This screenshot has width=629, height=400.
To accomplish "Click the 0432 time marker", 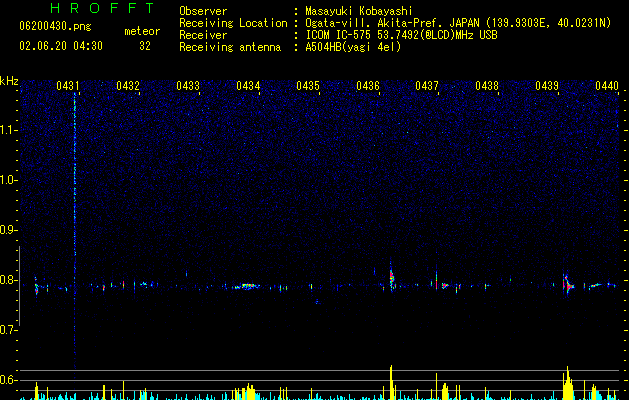I will (128, 86).
